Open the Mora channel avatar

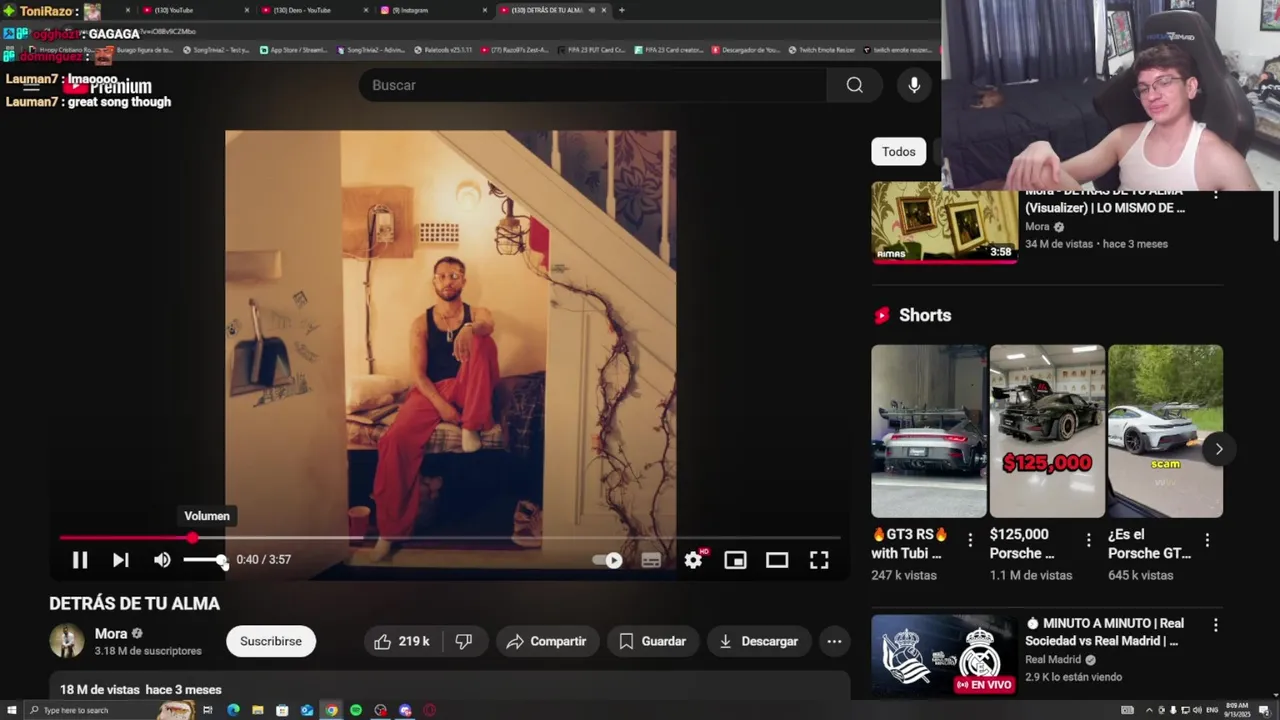pos(67,641)
